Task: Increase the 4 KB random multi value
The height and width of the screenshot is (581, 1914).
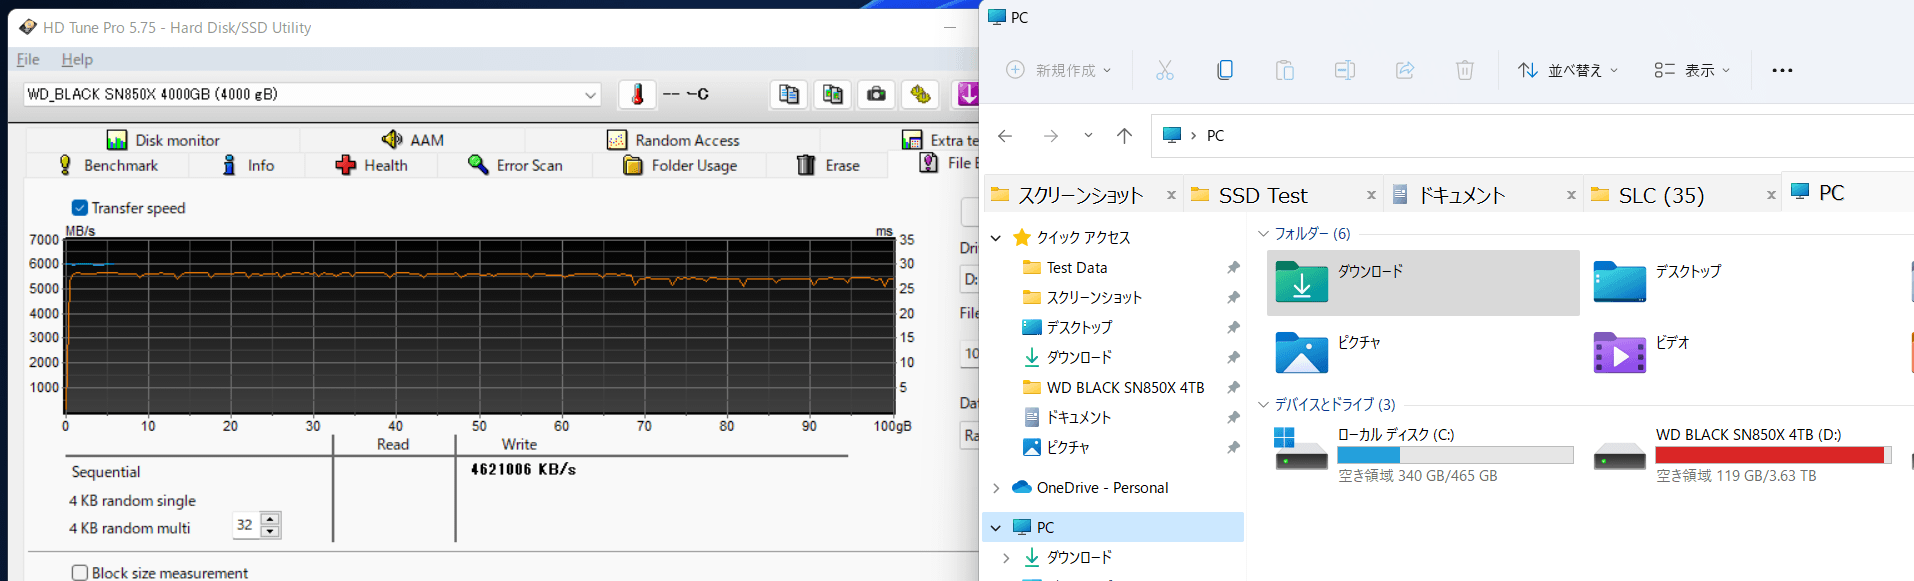Action: pos(270,518)
